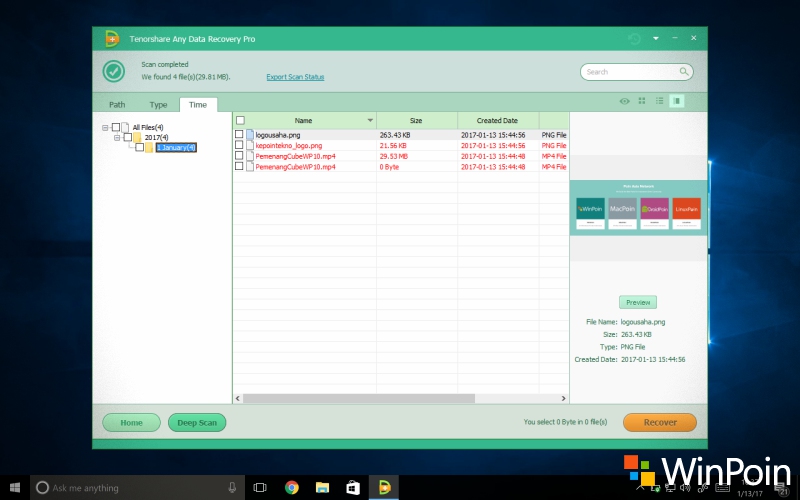The image size is (800, 500).
Task: Collapse the All Files(4) tree node
Action: [105, 128]
